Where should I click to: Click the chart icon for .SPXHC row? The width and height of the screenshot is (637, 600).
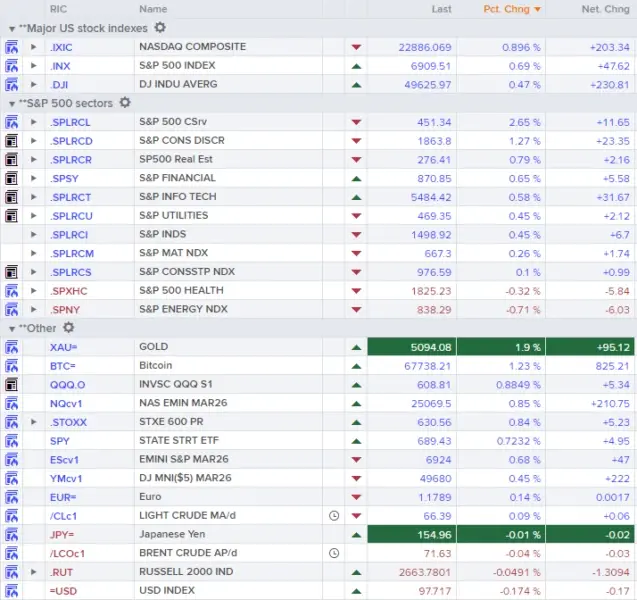(x=11, y=291)
